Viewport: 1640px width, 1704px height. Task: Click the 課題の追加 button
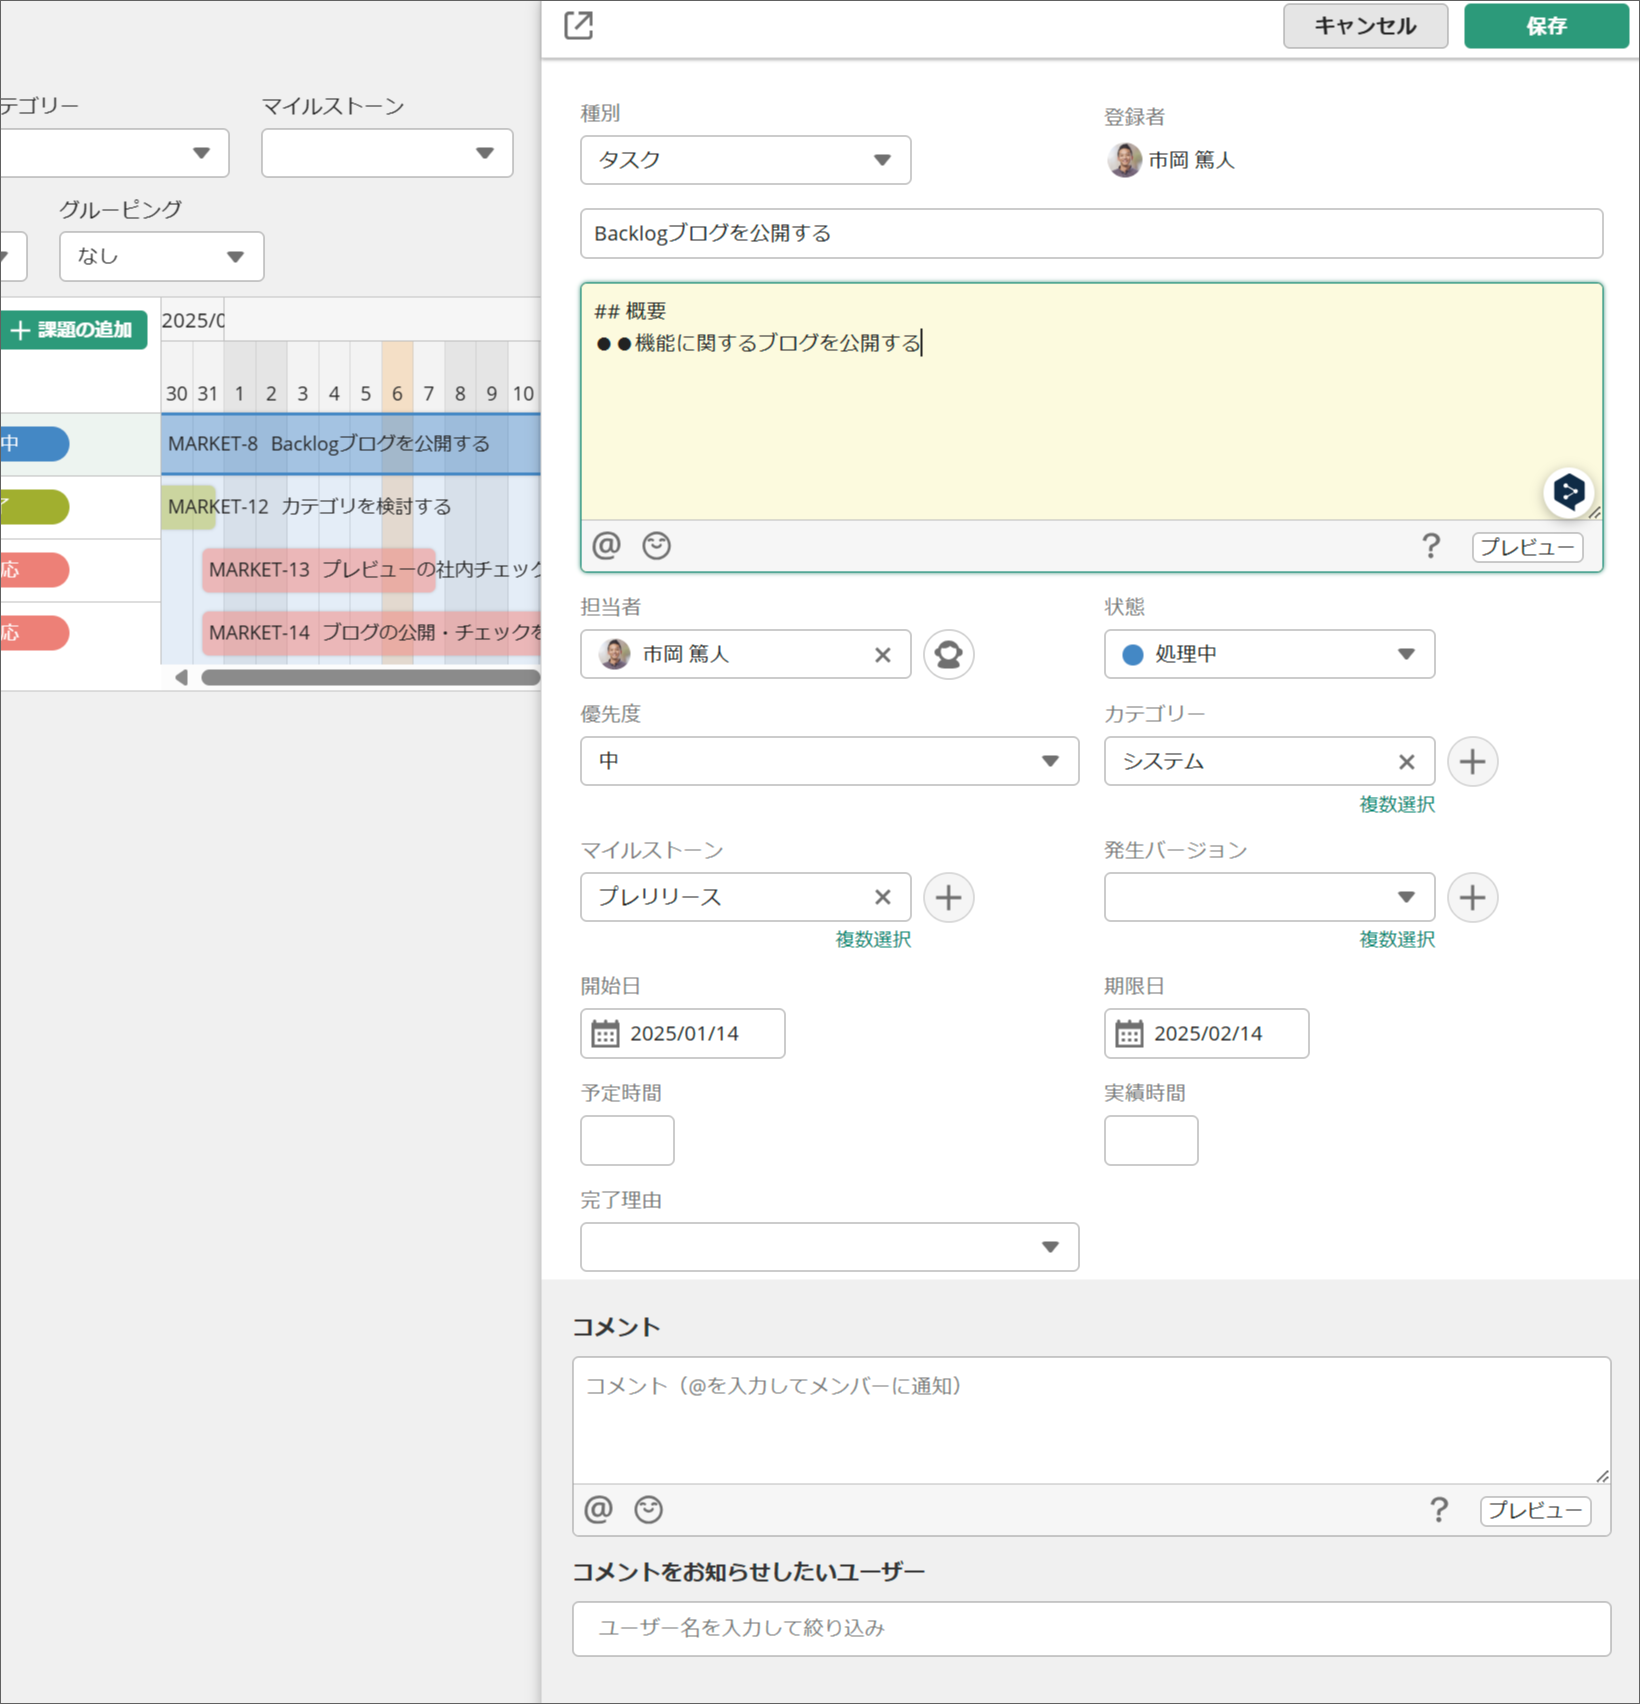click(x=73, y=330)
